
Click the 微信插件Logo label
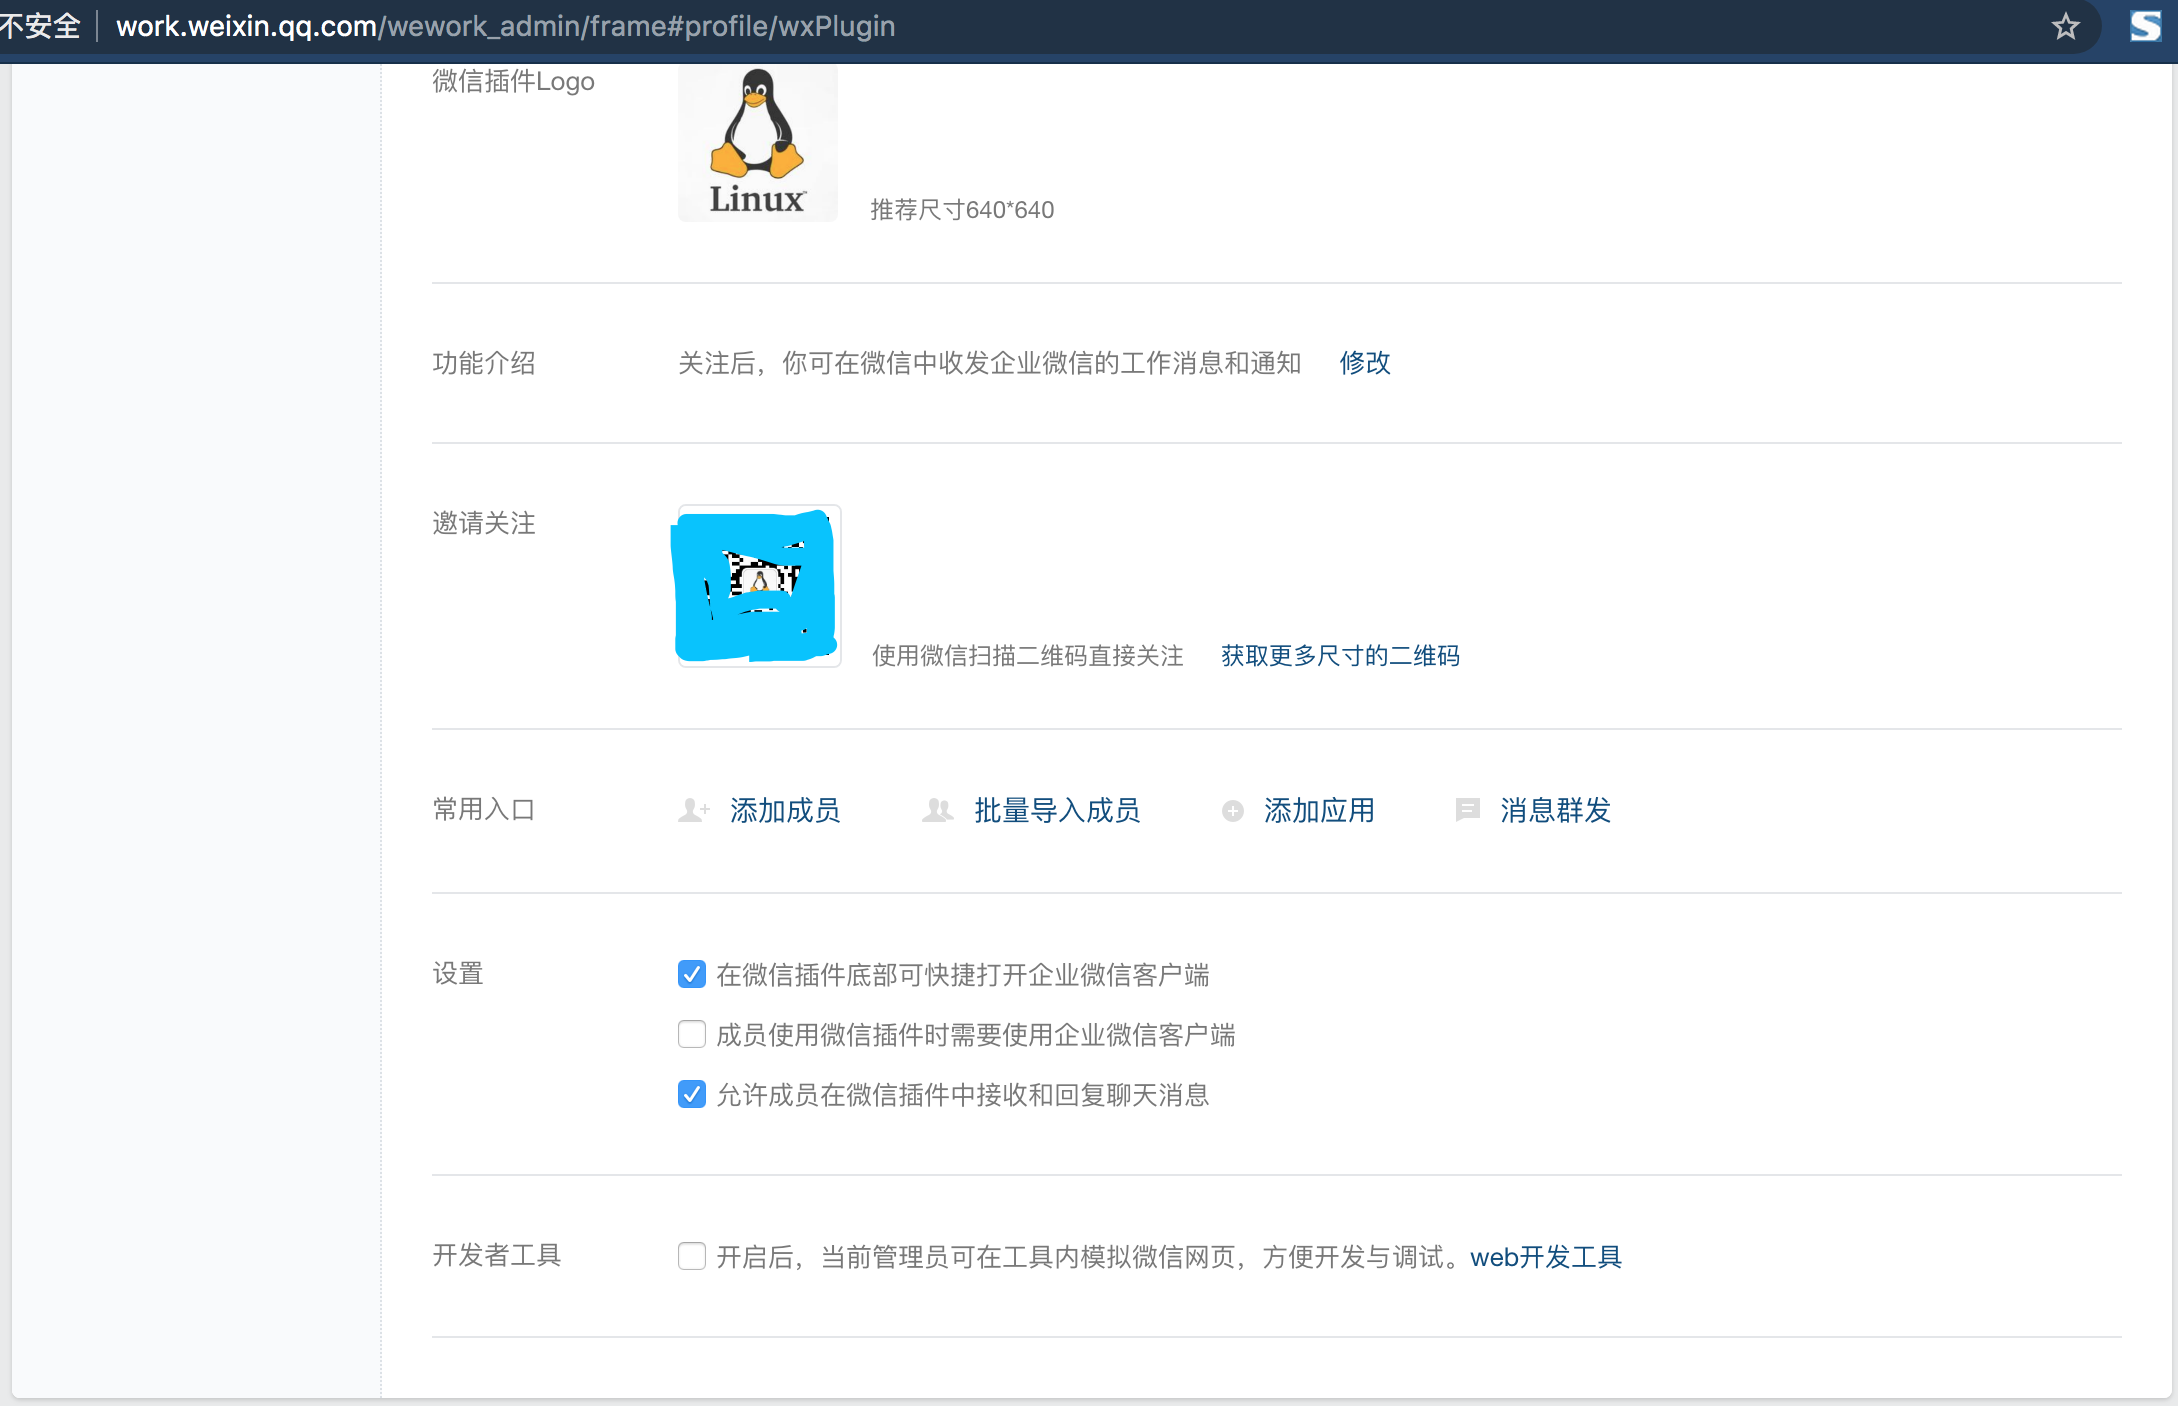click(x=513, y=81)
